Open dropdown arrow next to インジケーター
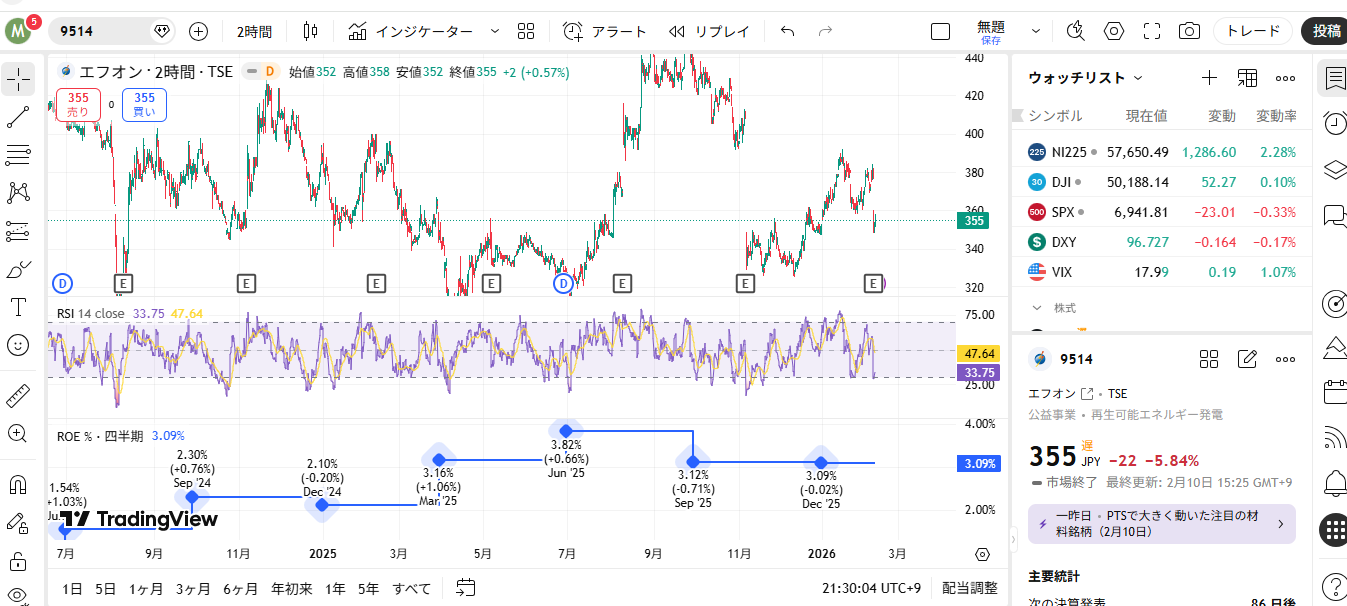 pos(494,31)
